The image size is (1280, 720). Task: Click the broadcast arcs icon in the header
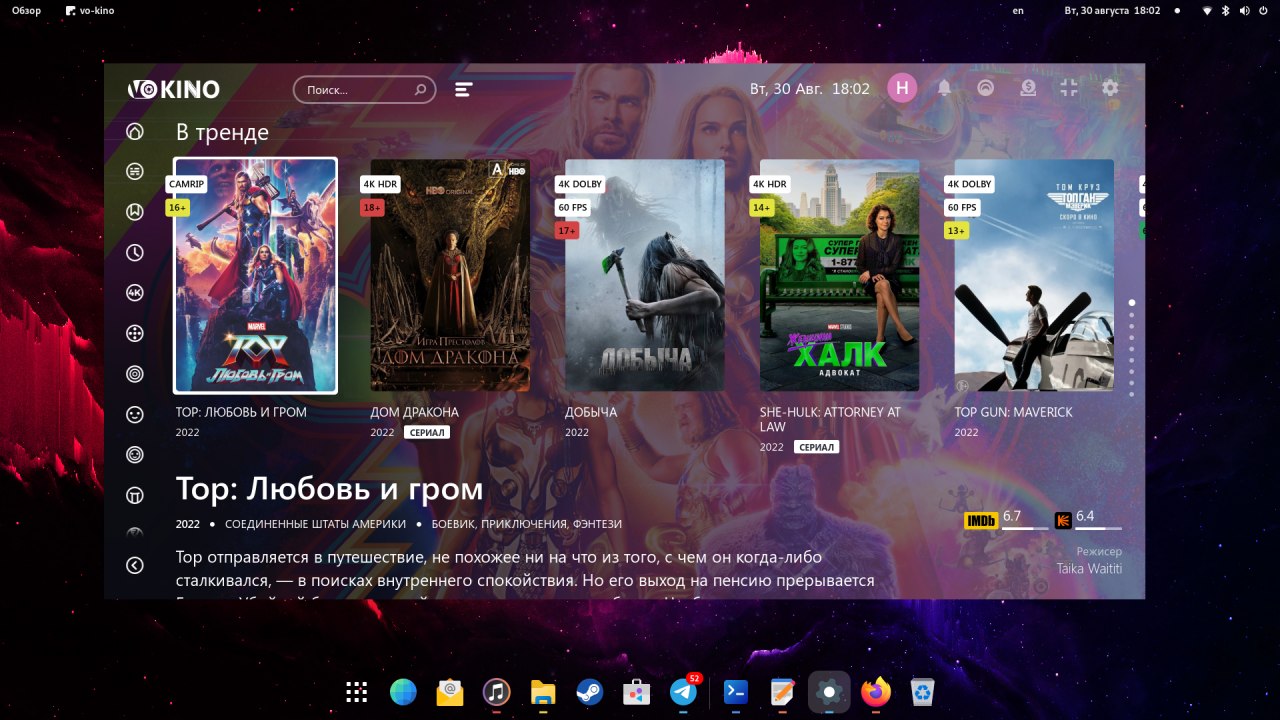986,88
